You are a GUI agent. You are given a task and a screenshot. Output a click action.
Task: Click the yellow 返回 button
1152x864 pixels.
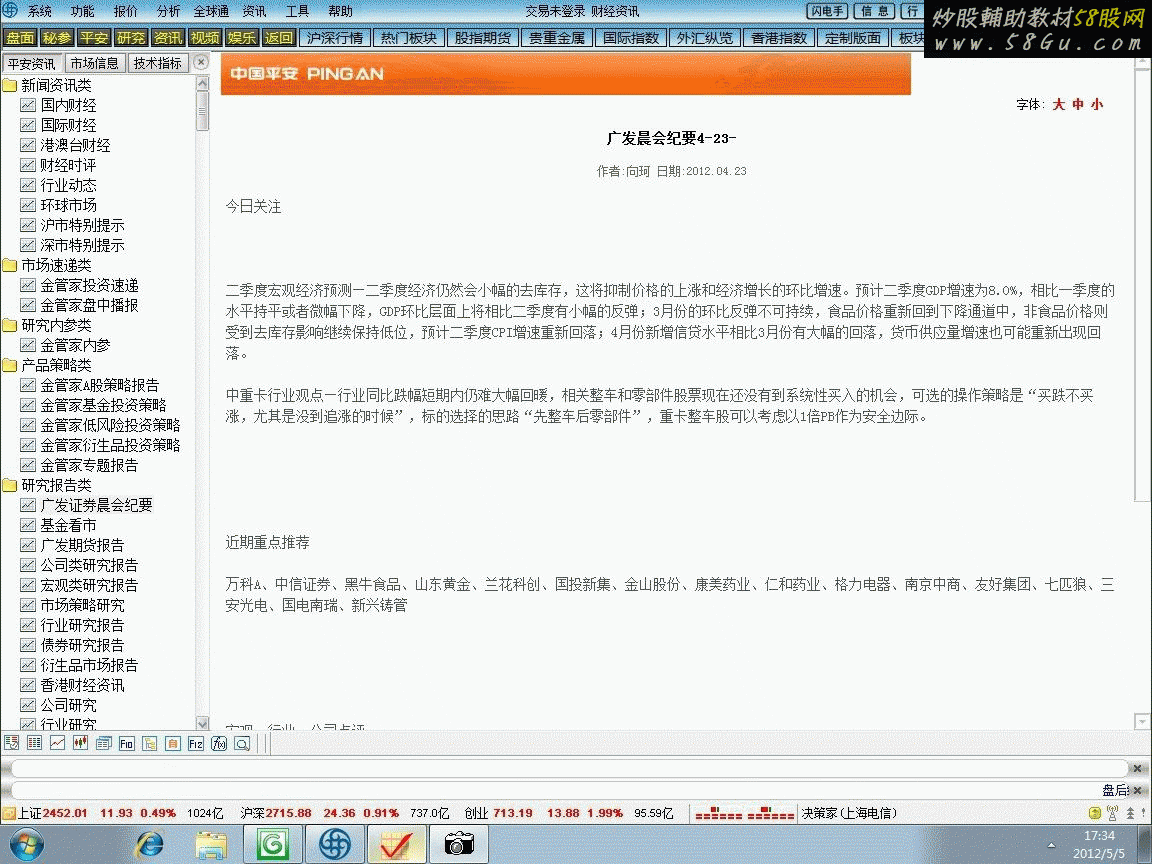[x=278, y=38]
